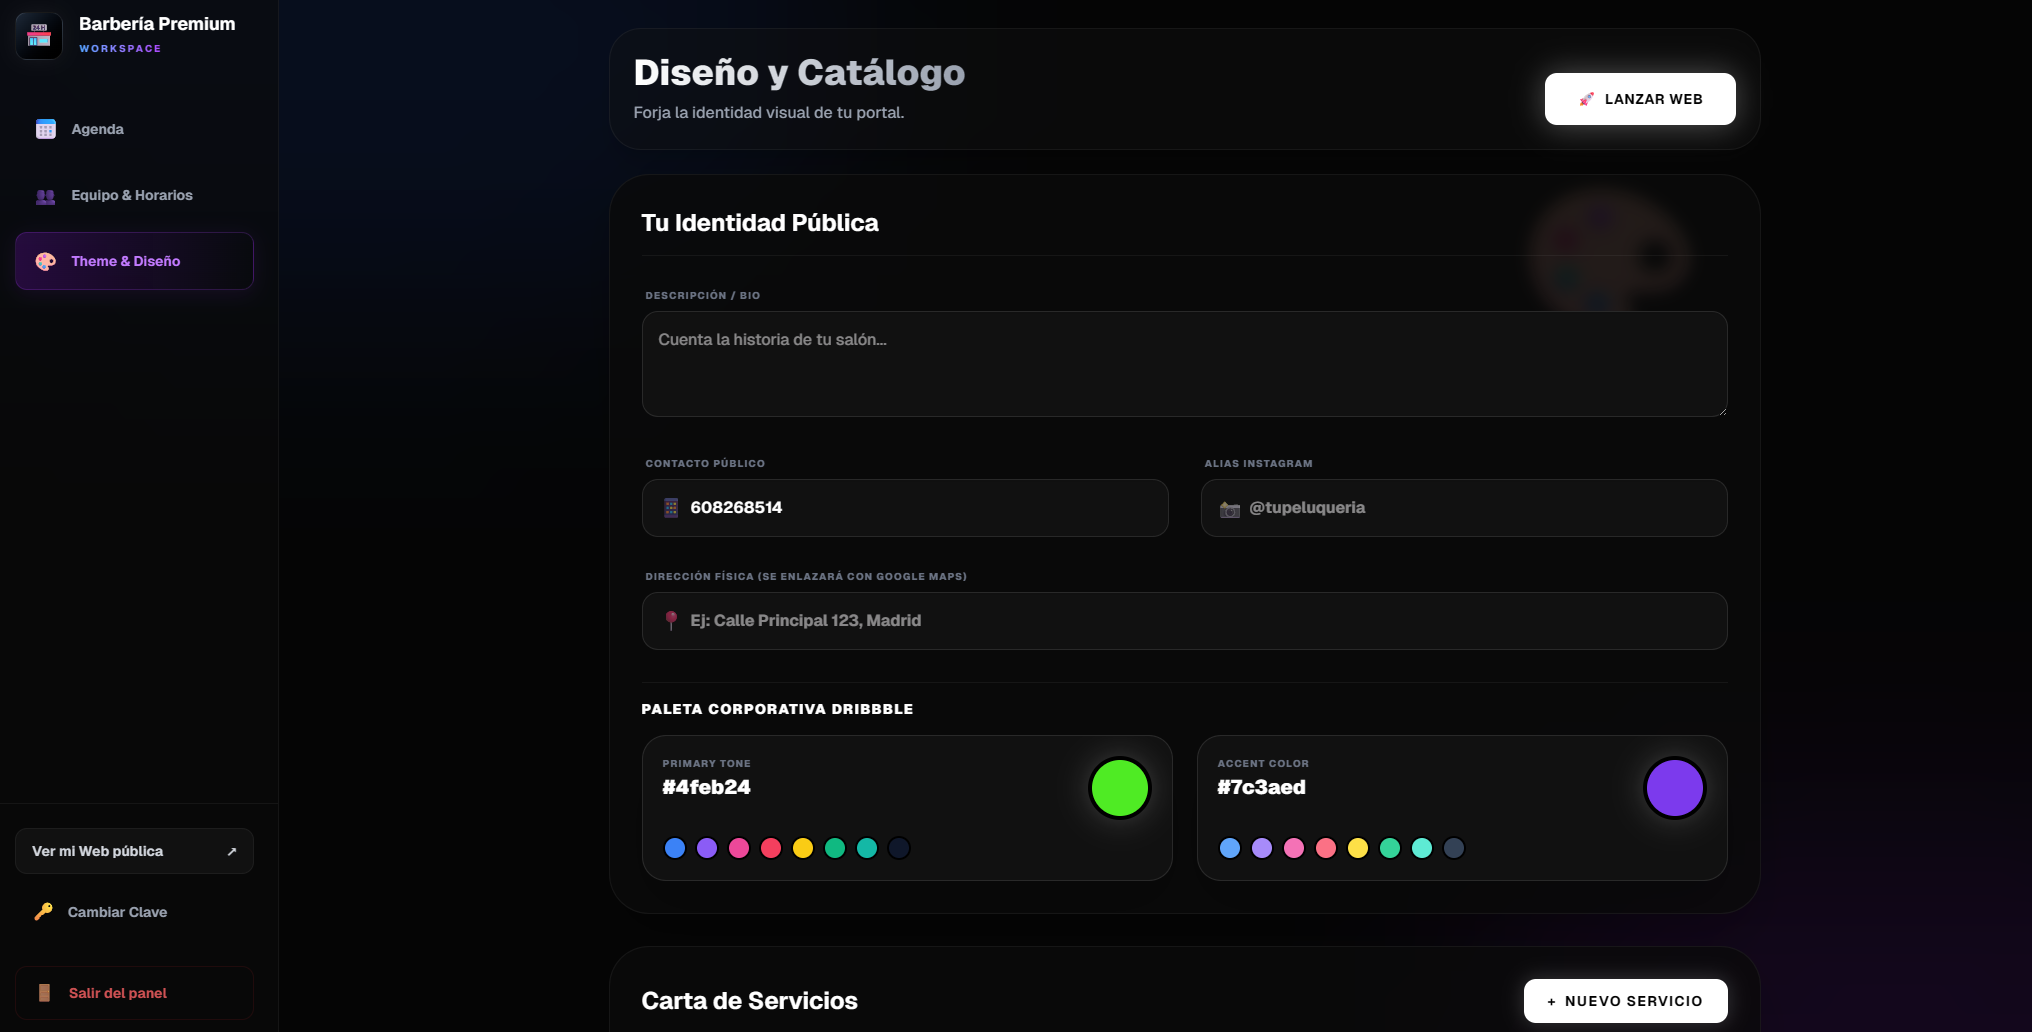Click Nuevo Servicio to add a service
Image resolution: width=2032 pixels, height=1032 pixels.
click(x=1625, y=1000)
